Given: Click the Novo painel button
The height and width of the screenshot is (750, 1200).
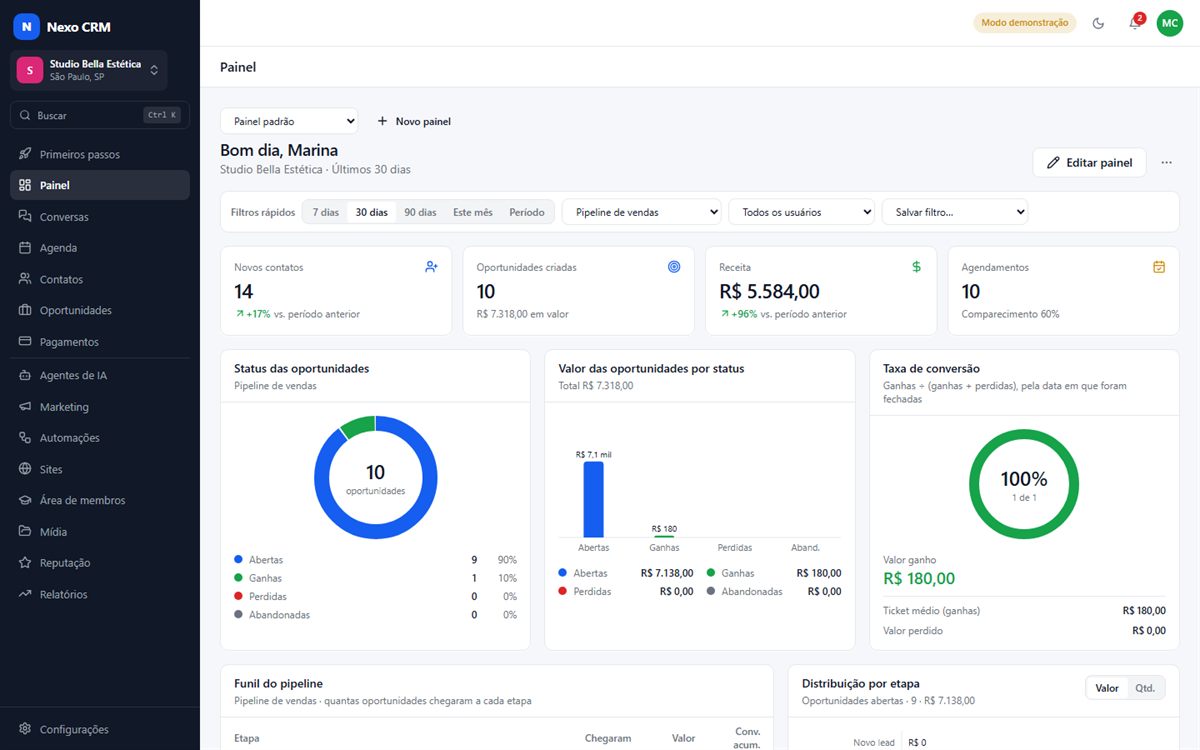Looking at the screenshot, I should [414, 121].
